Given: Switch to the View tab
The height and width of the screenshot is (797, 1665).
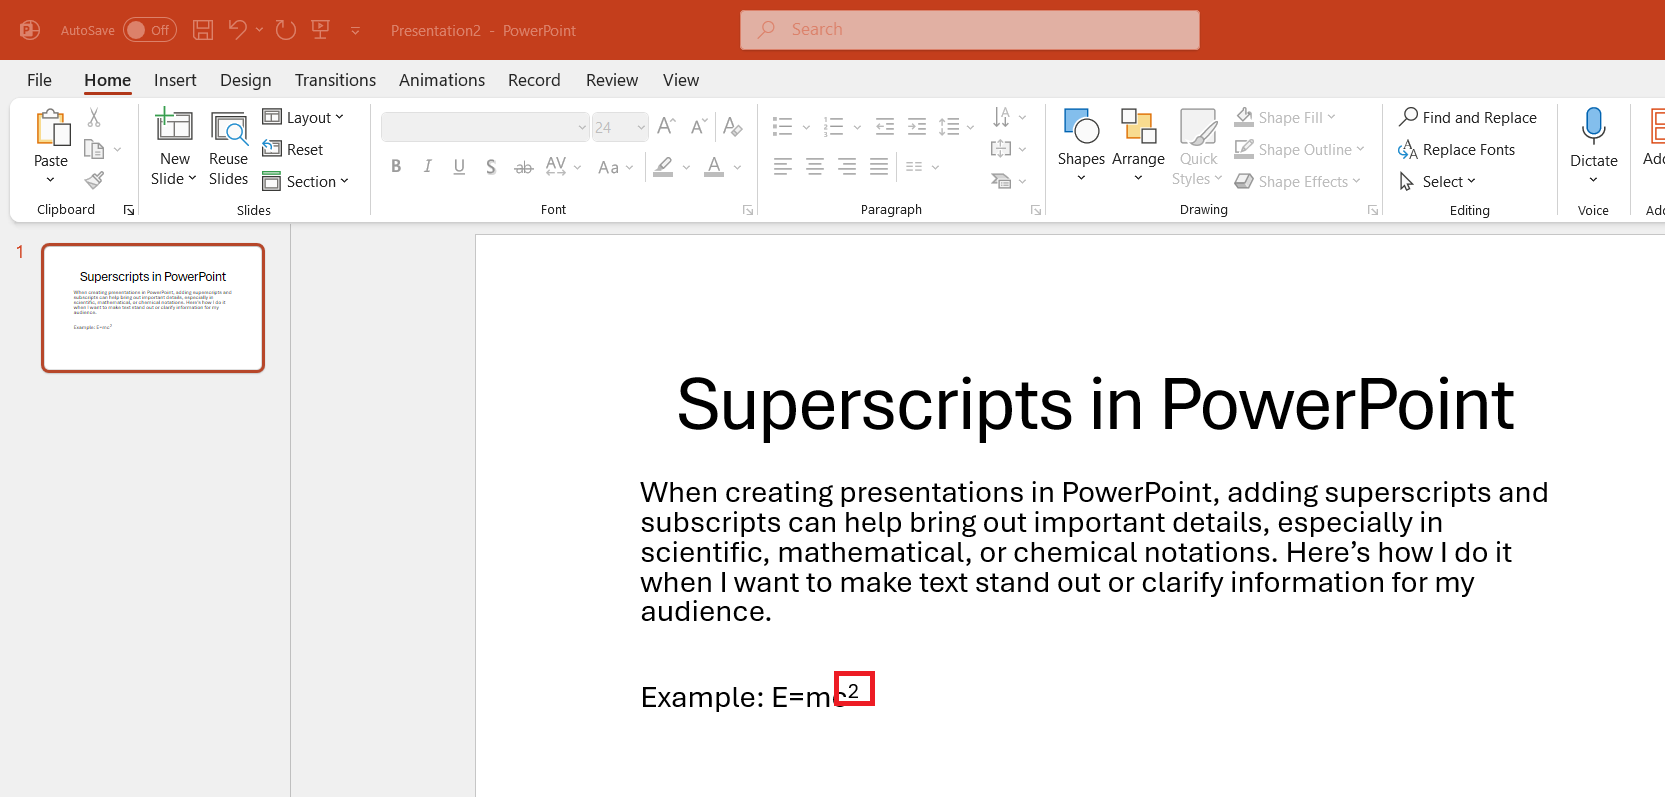Looking at the screenshot, I should (681, 80).
